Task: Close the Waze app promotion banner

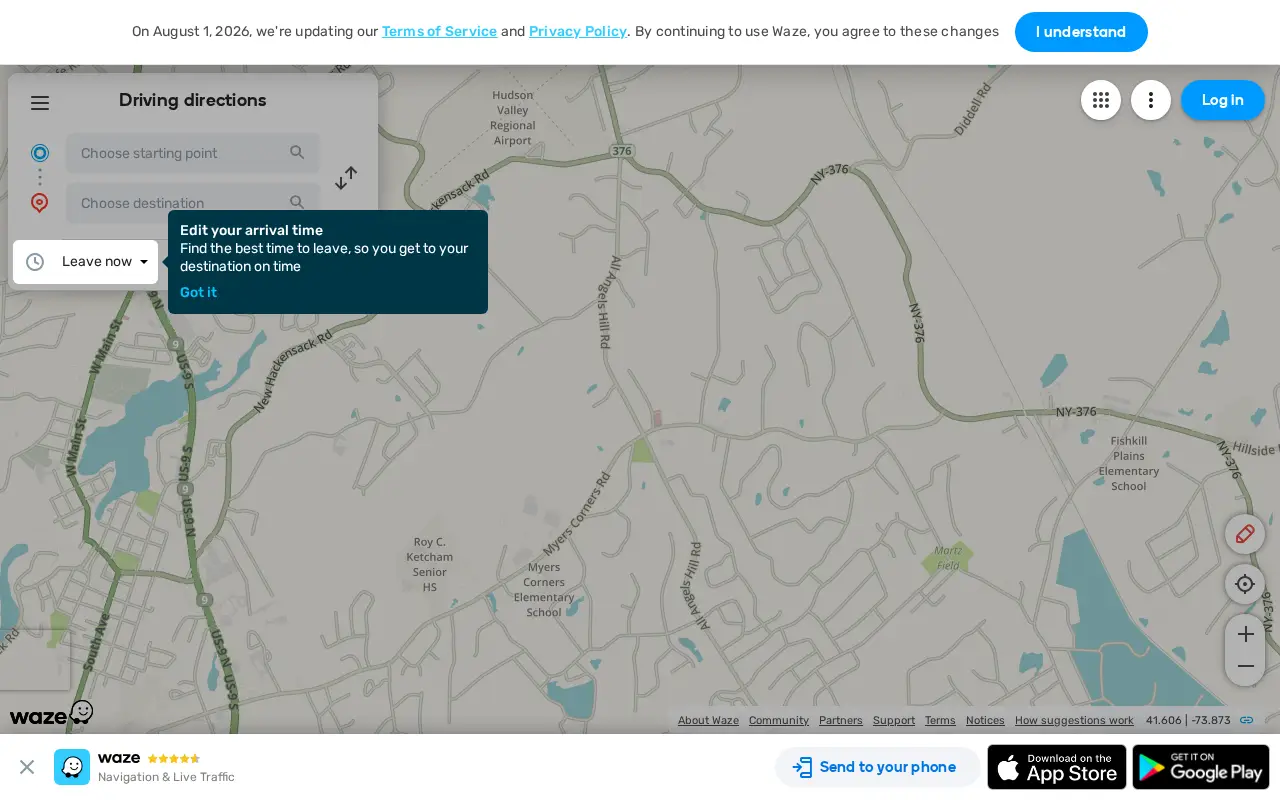Action: click(27, 767)
